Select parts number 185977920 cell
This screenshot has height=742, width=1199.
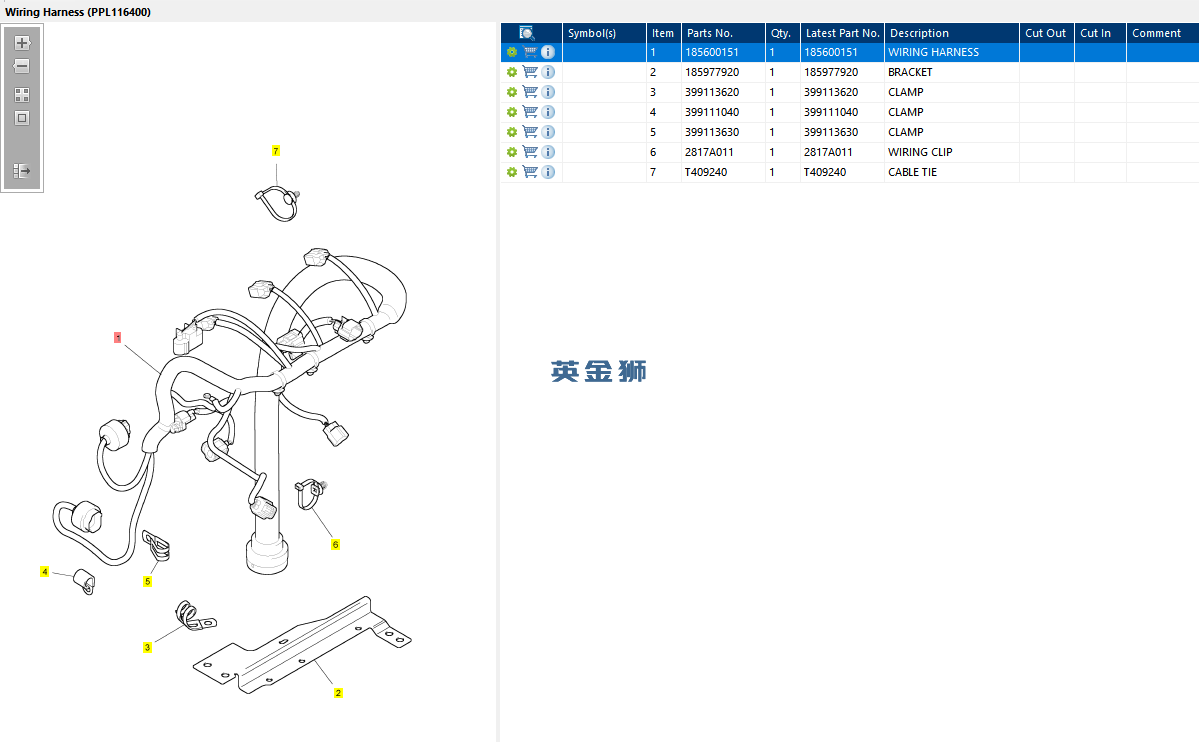(723, 72)
